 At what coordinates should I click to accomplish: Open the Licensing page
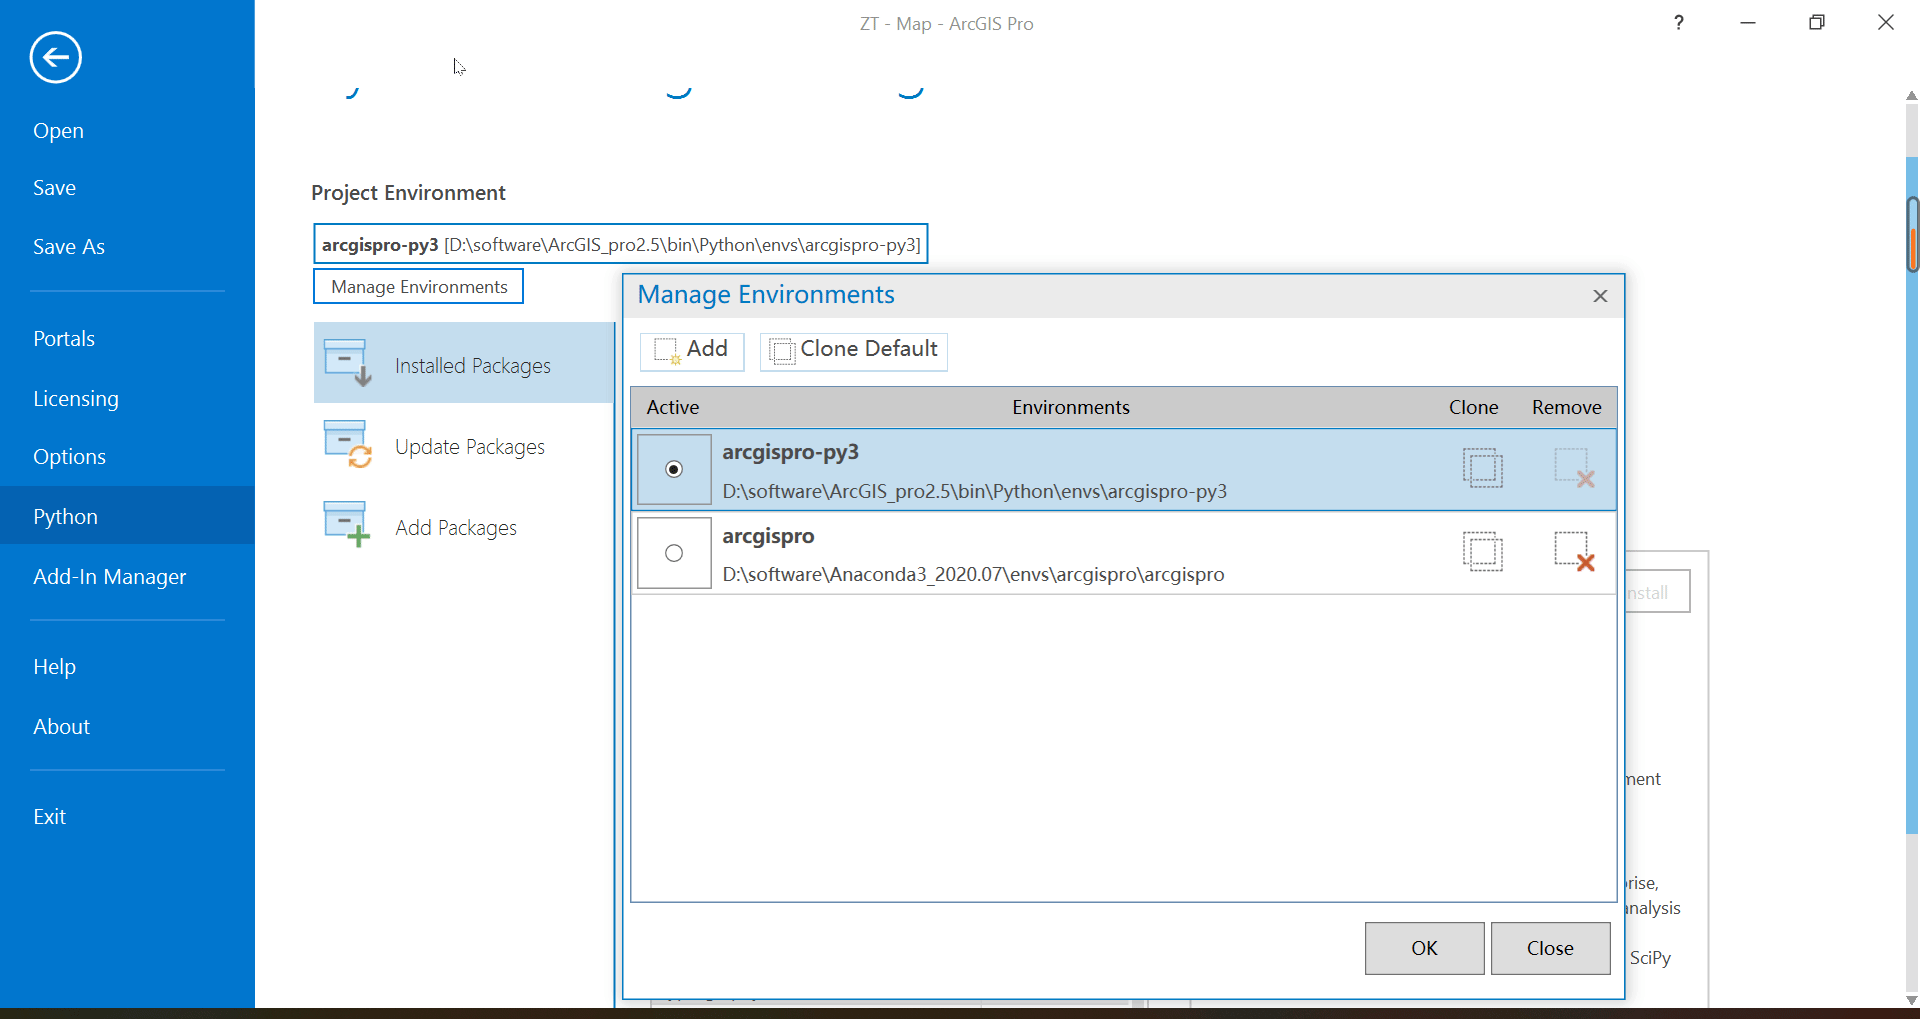point(75,399)
